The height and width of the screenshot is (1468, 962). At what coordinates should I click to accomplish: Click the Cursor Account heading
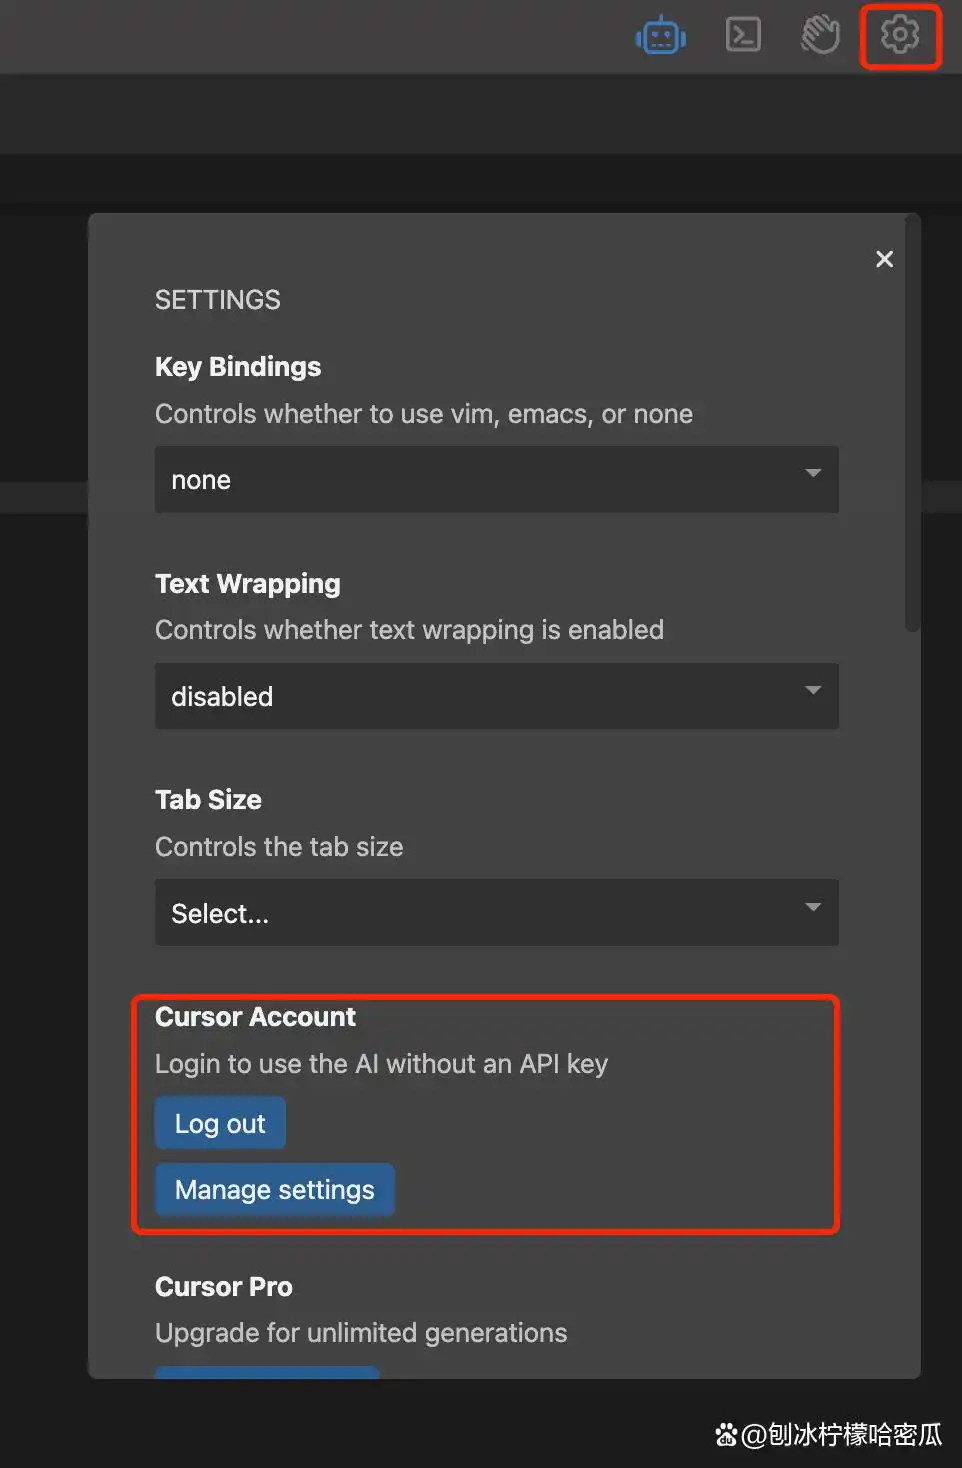pos(255,1017)
